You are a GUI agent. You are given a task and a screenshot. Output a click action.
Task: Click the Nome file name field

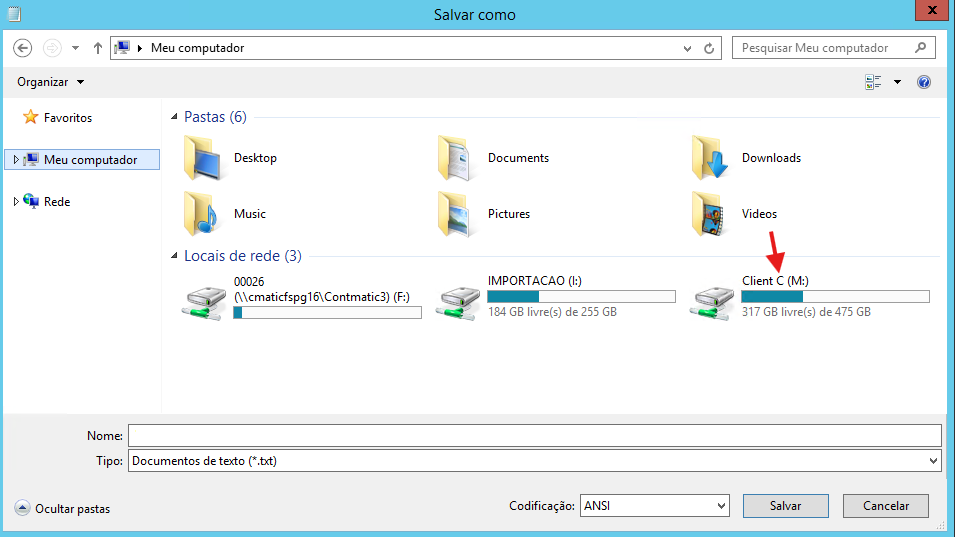point(535,436)
